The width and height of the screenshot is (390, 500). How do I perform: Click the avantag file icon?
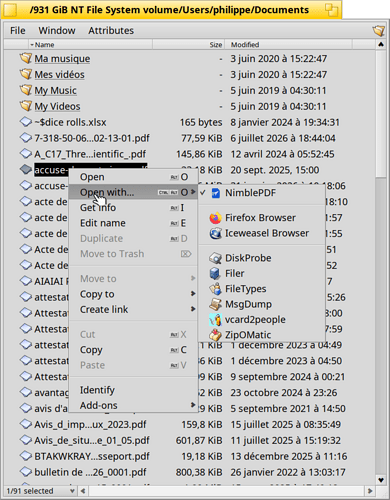pos(26,392)
